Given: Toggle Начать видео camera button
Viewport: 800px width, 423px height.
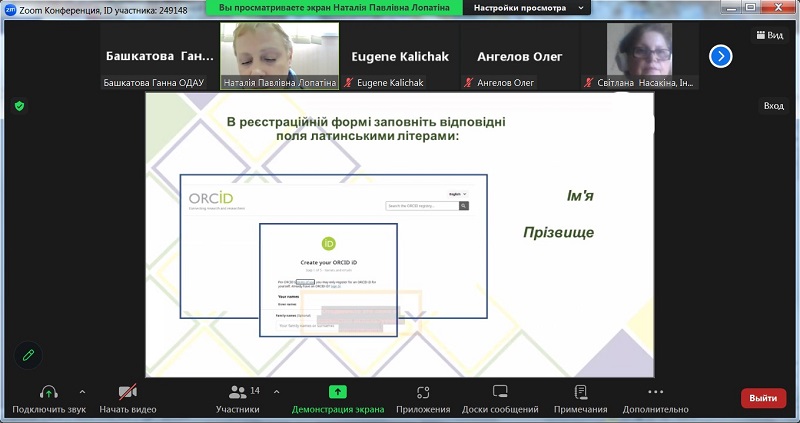Looking at the screenshot, I should tap(127, 392).
